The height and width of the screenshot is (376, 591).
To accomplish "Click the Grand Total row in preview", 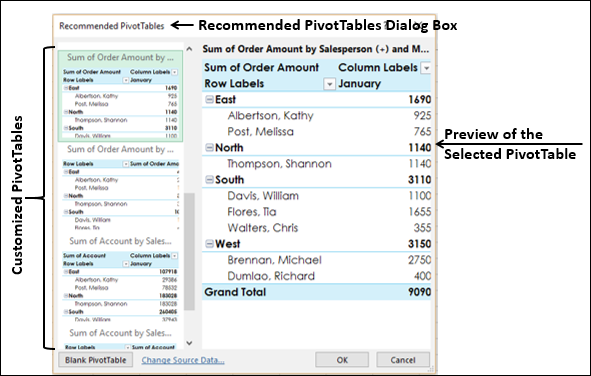I will point(317,292).
